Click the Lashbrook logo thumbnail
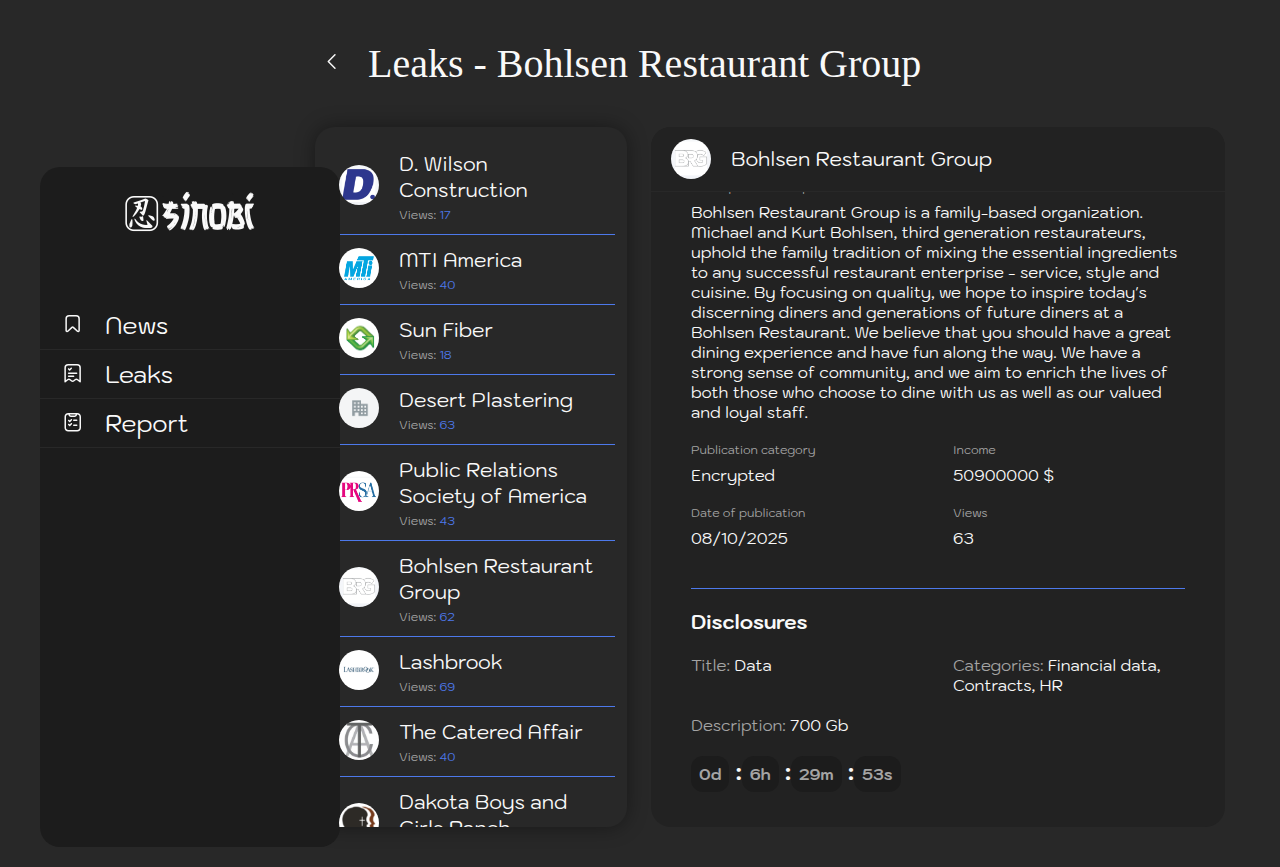1280x867 pixels. [359, 670]
